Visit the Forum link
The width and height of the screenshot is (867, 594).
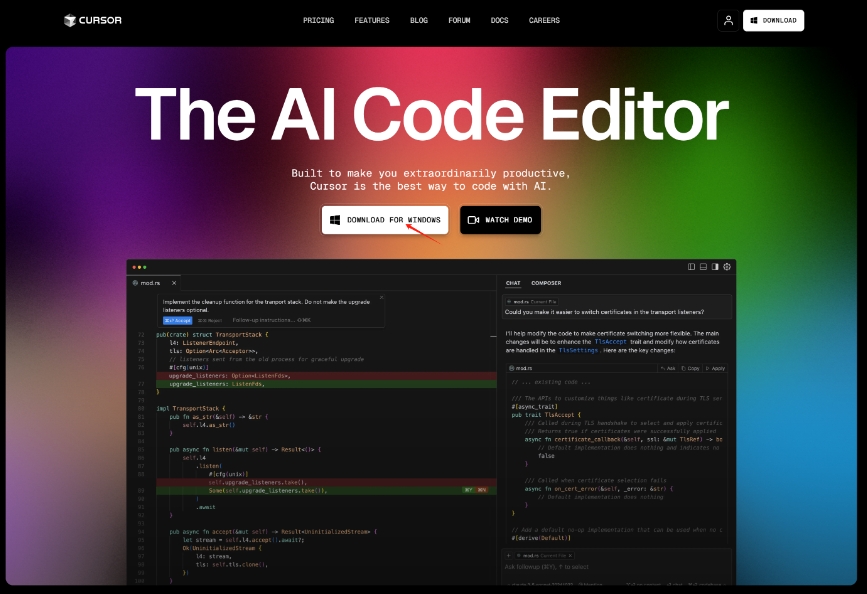point(459,20)
